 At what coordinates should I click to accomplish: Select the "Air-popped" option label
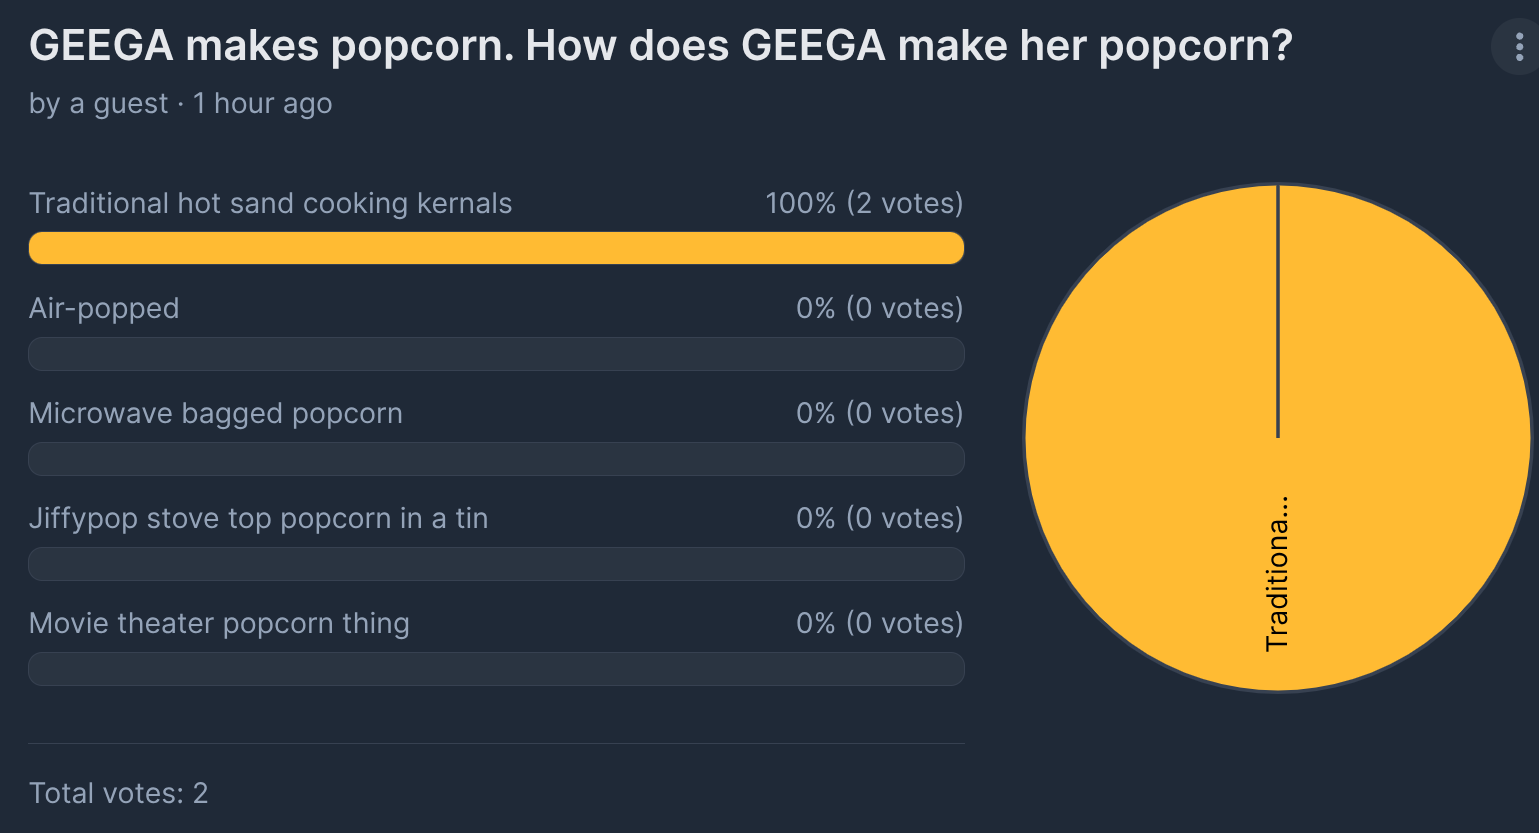(x=104, y=308)
